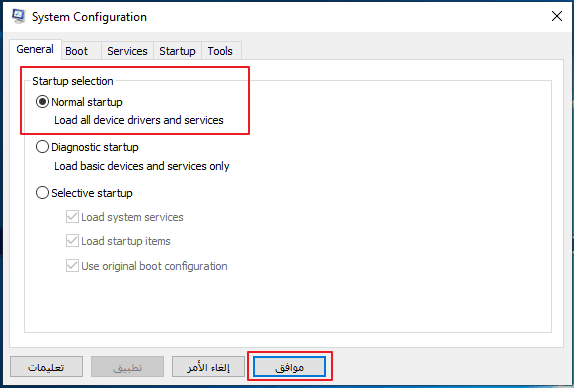Click the System Configuration window title text
The width and height of the screenshot is (574, 388).
(89, 17)
